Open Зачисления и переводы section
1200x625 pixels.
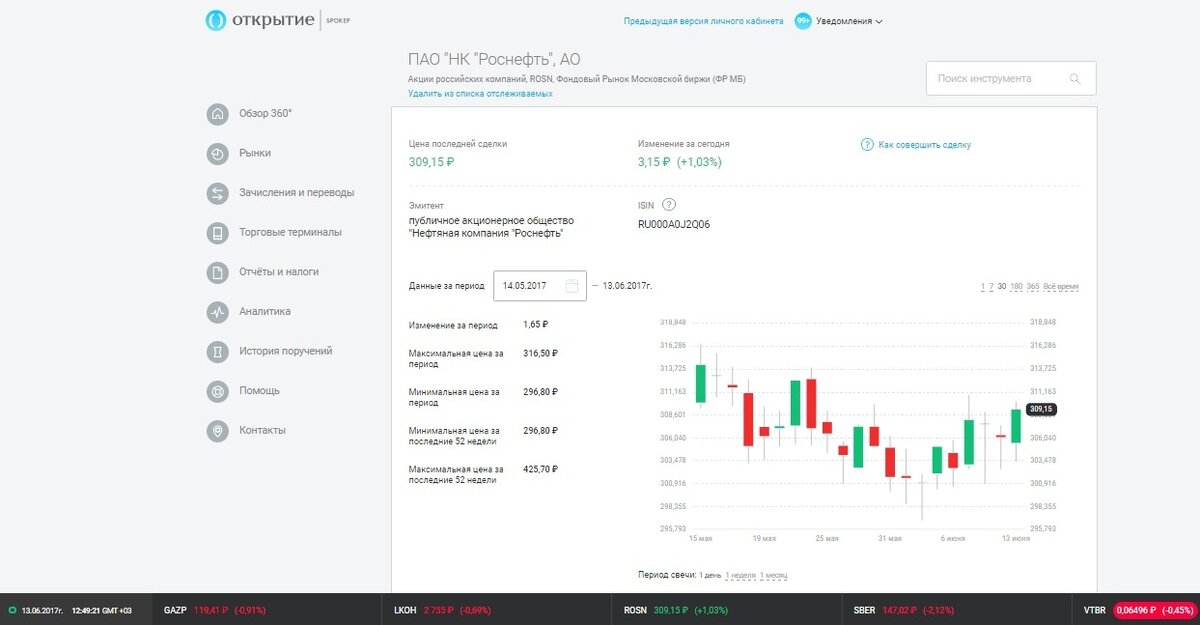pos(296,193)
